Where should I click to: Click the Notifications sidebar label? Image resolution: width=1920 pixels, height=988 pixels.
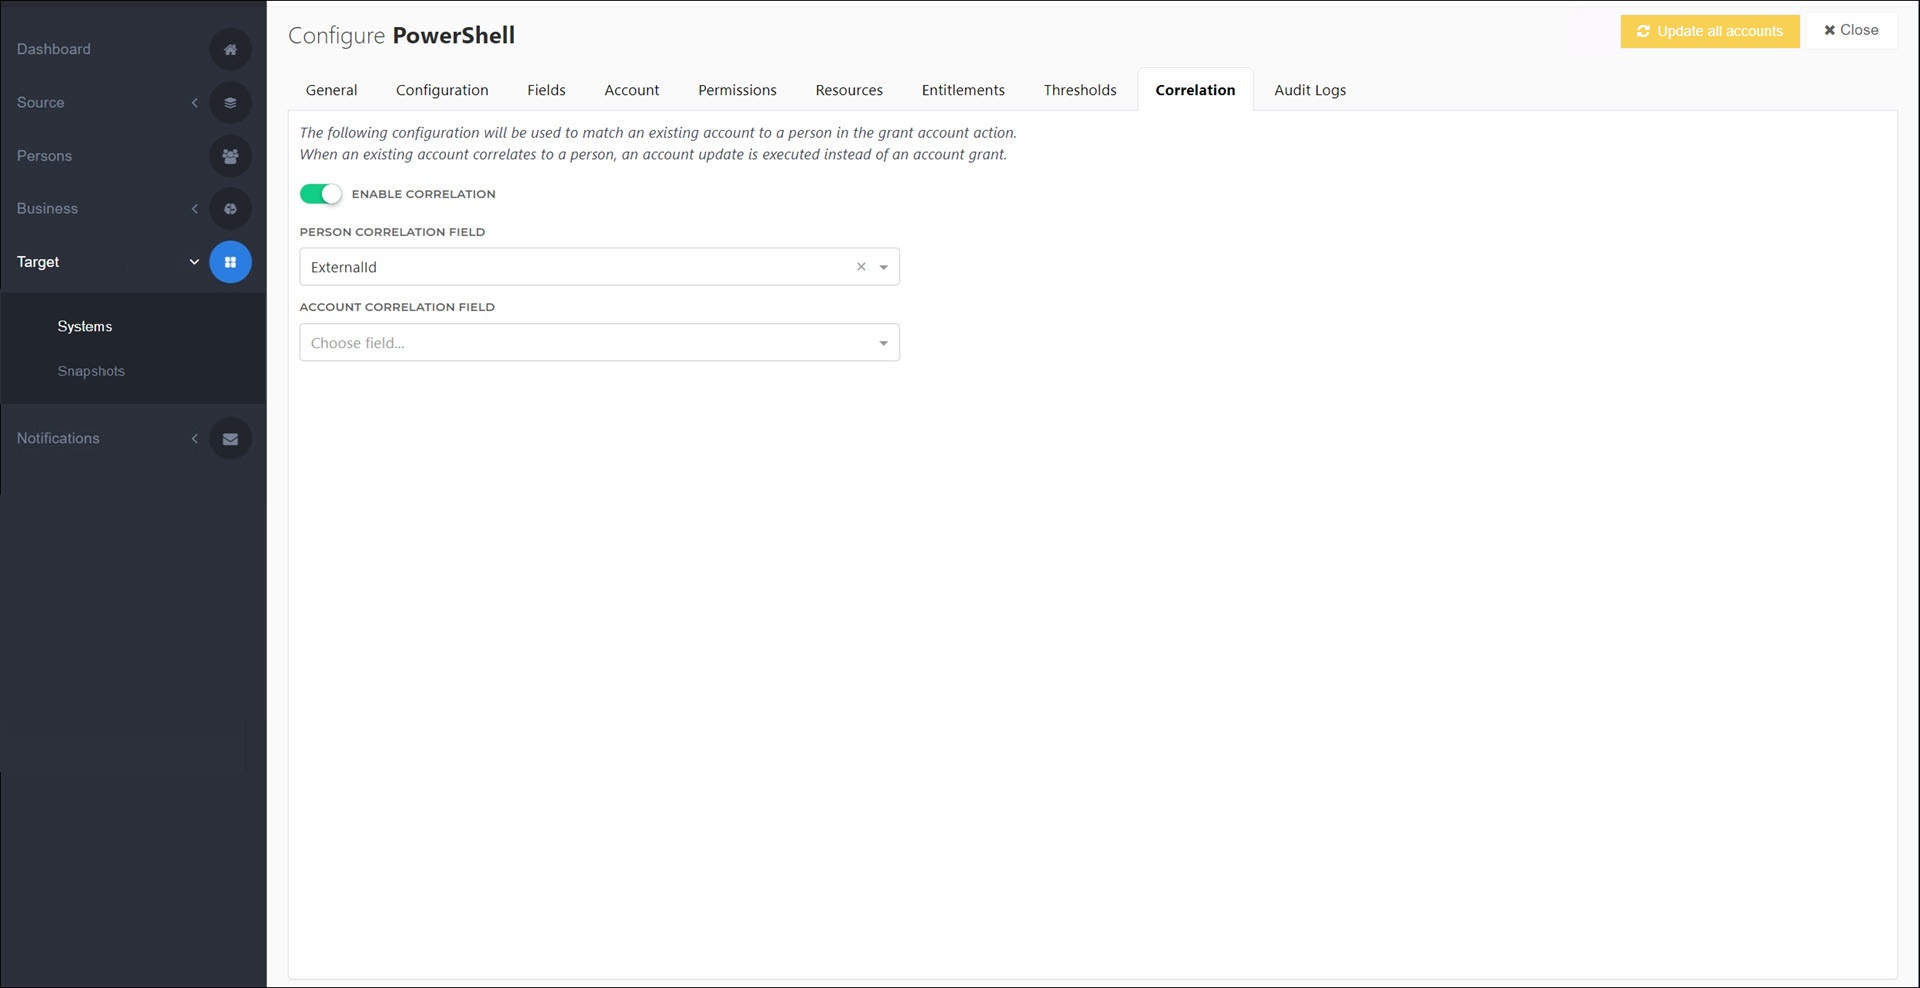click(x=58, y=439)
